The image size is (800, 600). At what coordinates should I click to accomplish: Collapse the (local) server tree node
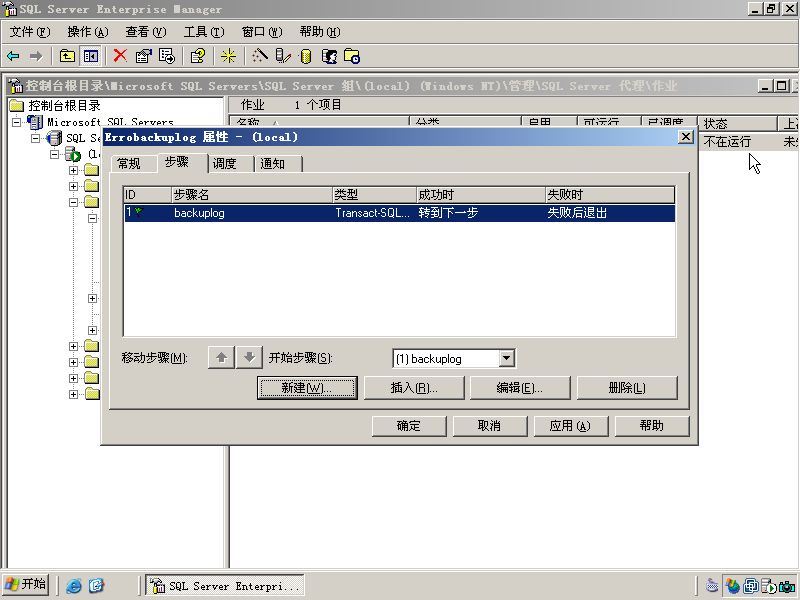tap(55, 154)
